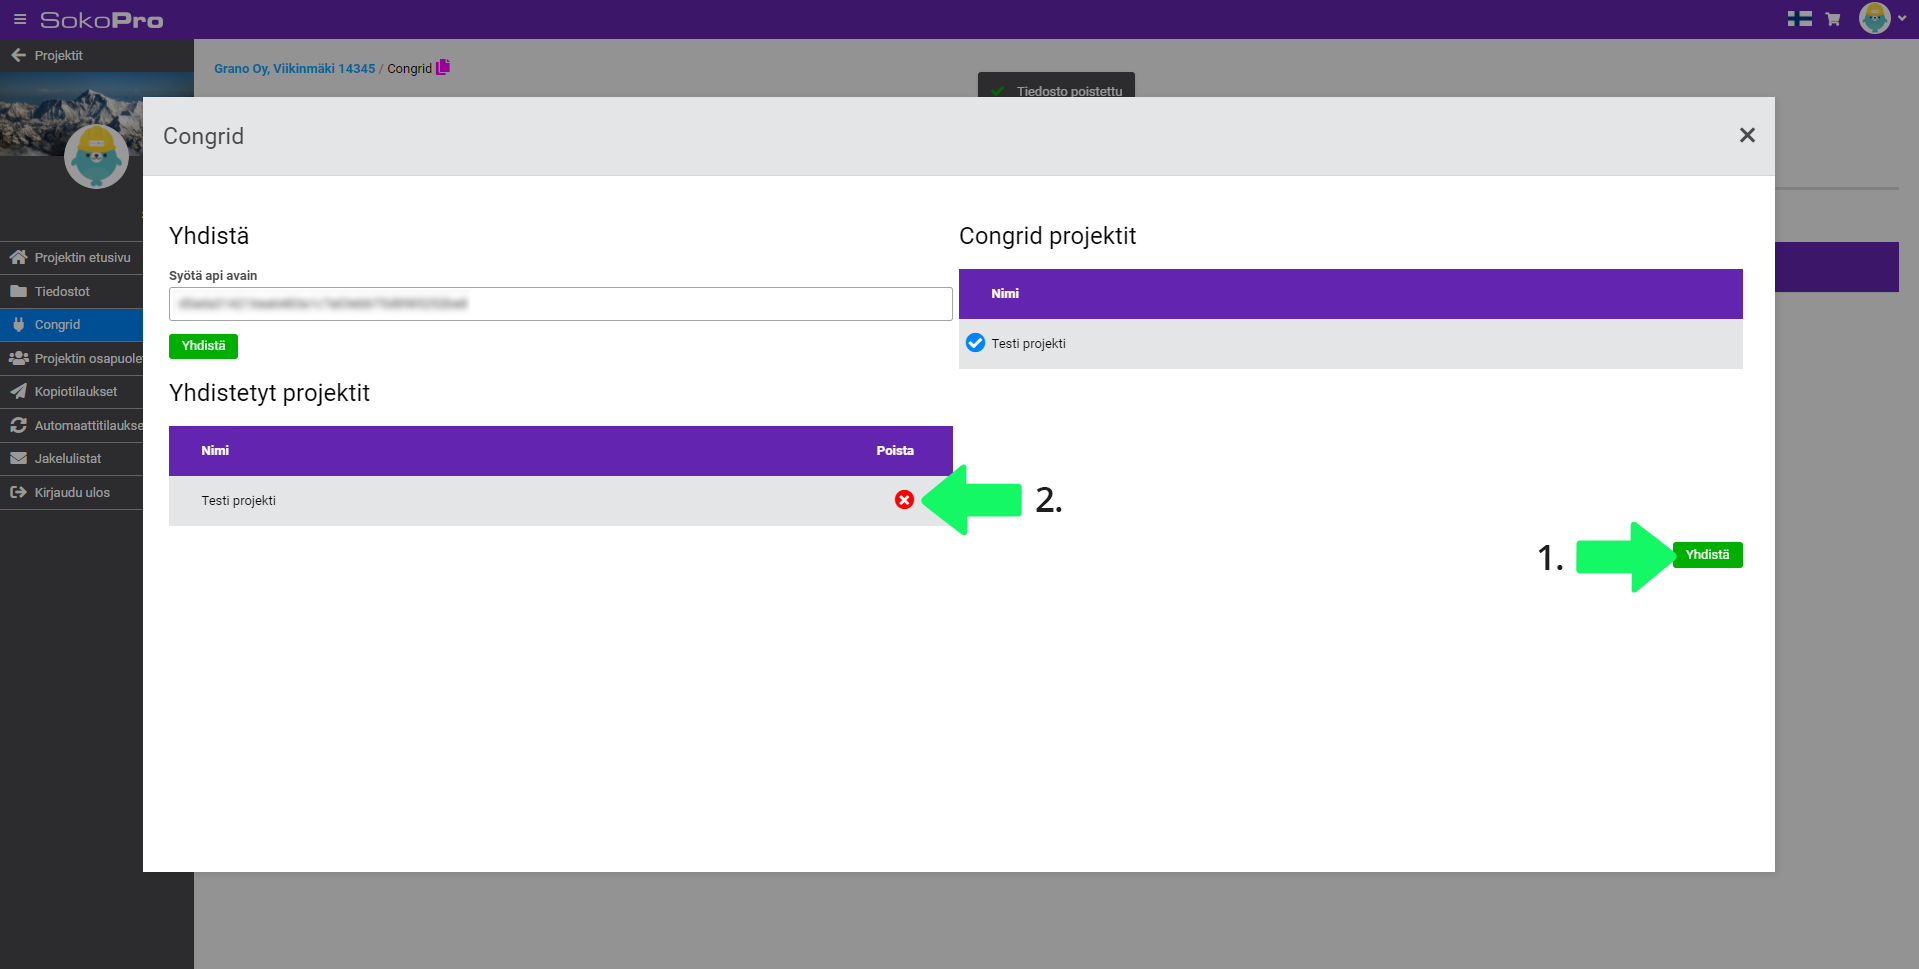Click Testi projekti in Yhdistetyt projektit table
1919x969 pixels.
(238, 501)
